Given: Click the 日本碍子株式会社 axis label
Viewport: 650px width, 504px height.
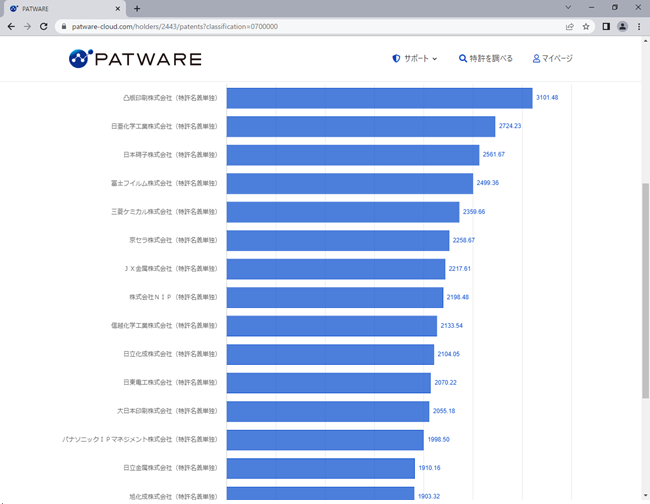Looking at the screenshot, I should point(170,155).
